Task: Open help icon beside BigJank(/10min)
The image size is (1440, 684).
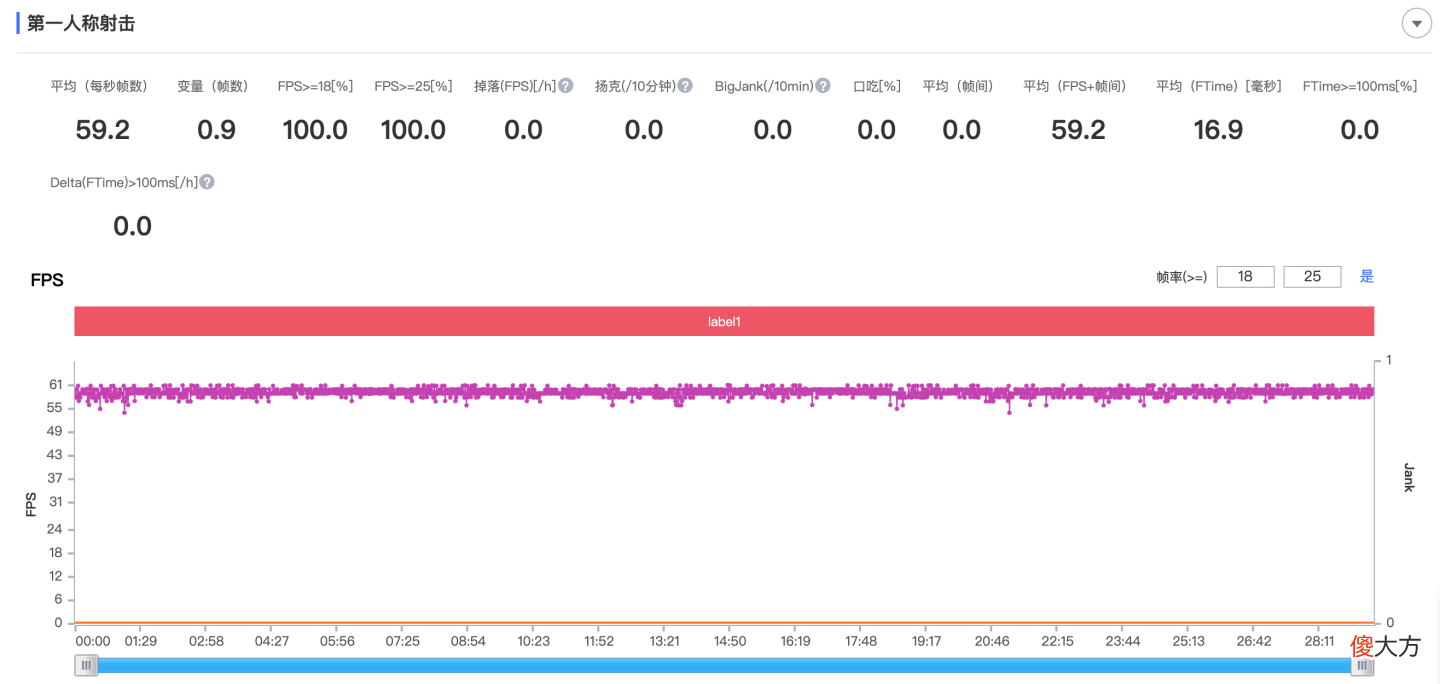Action: point(823,86)
